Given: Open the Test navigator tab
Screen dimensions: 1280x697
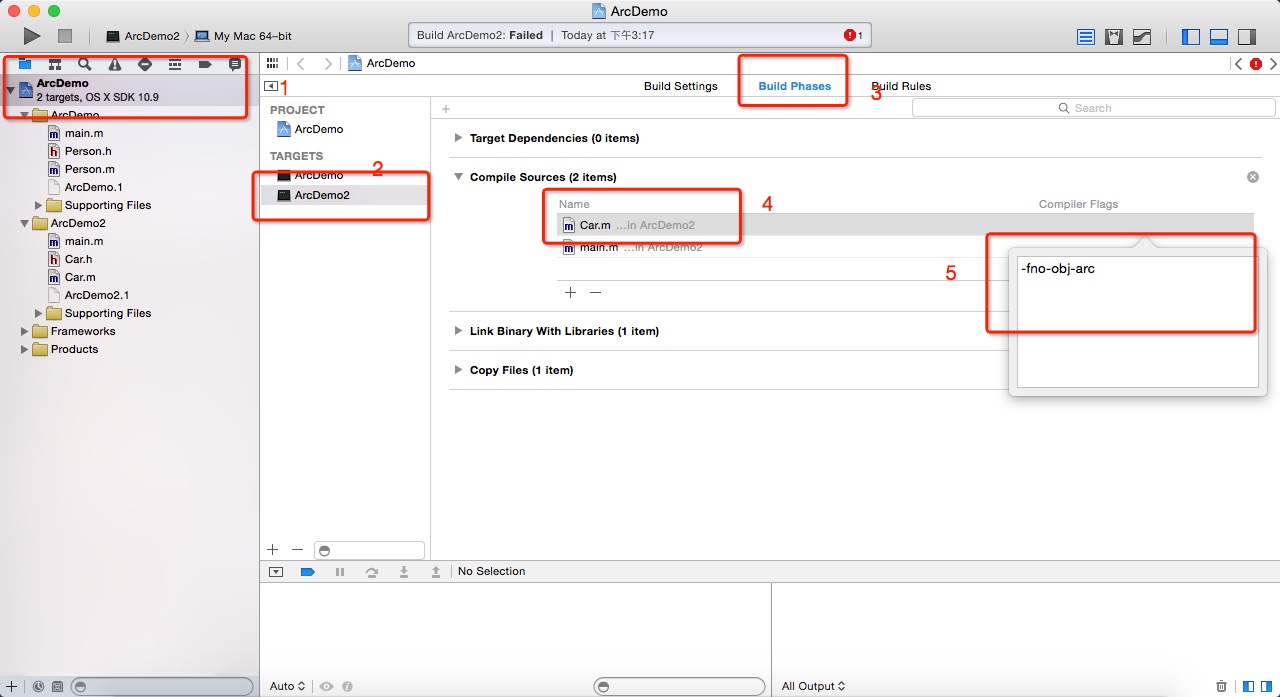Looking at the screenshot, I should pyautogui.click(x=145, y=64).
